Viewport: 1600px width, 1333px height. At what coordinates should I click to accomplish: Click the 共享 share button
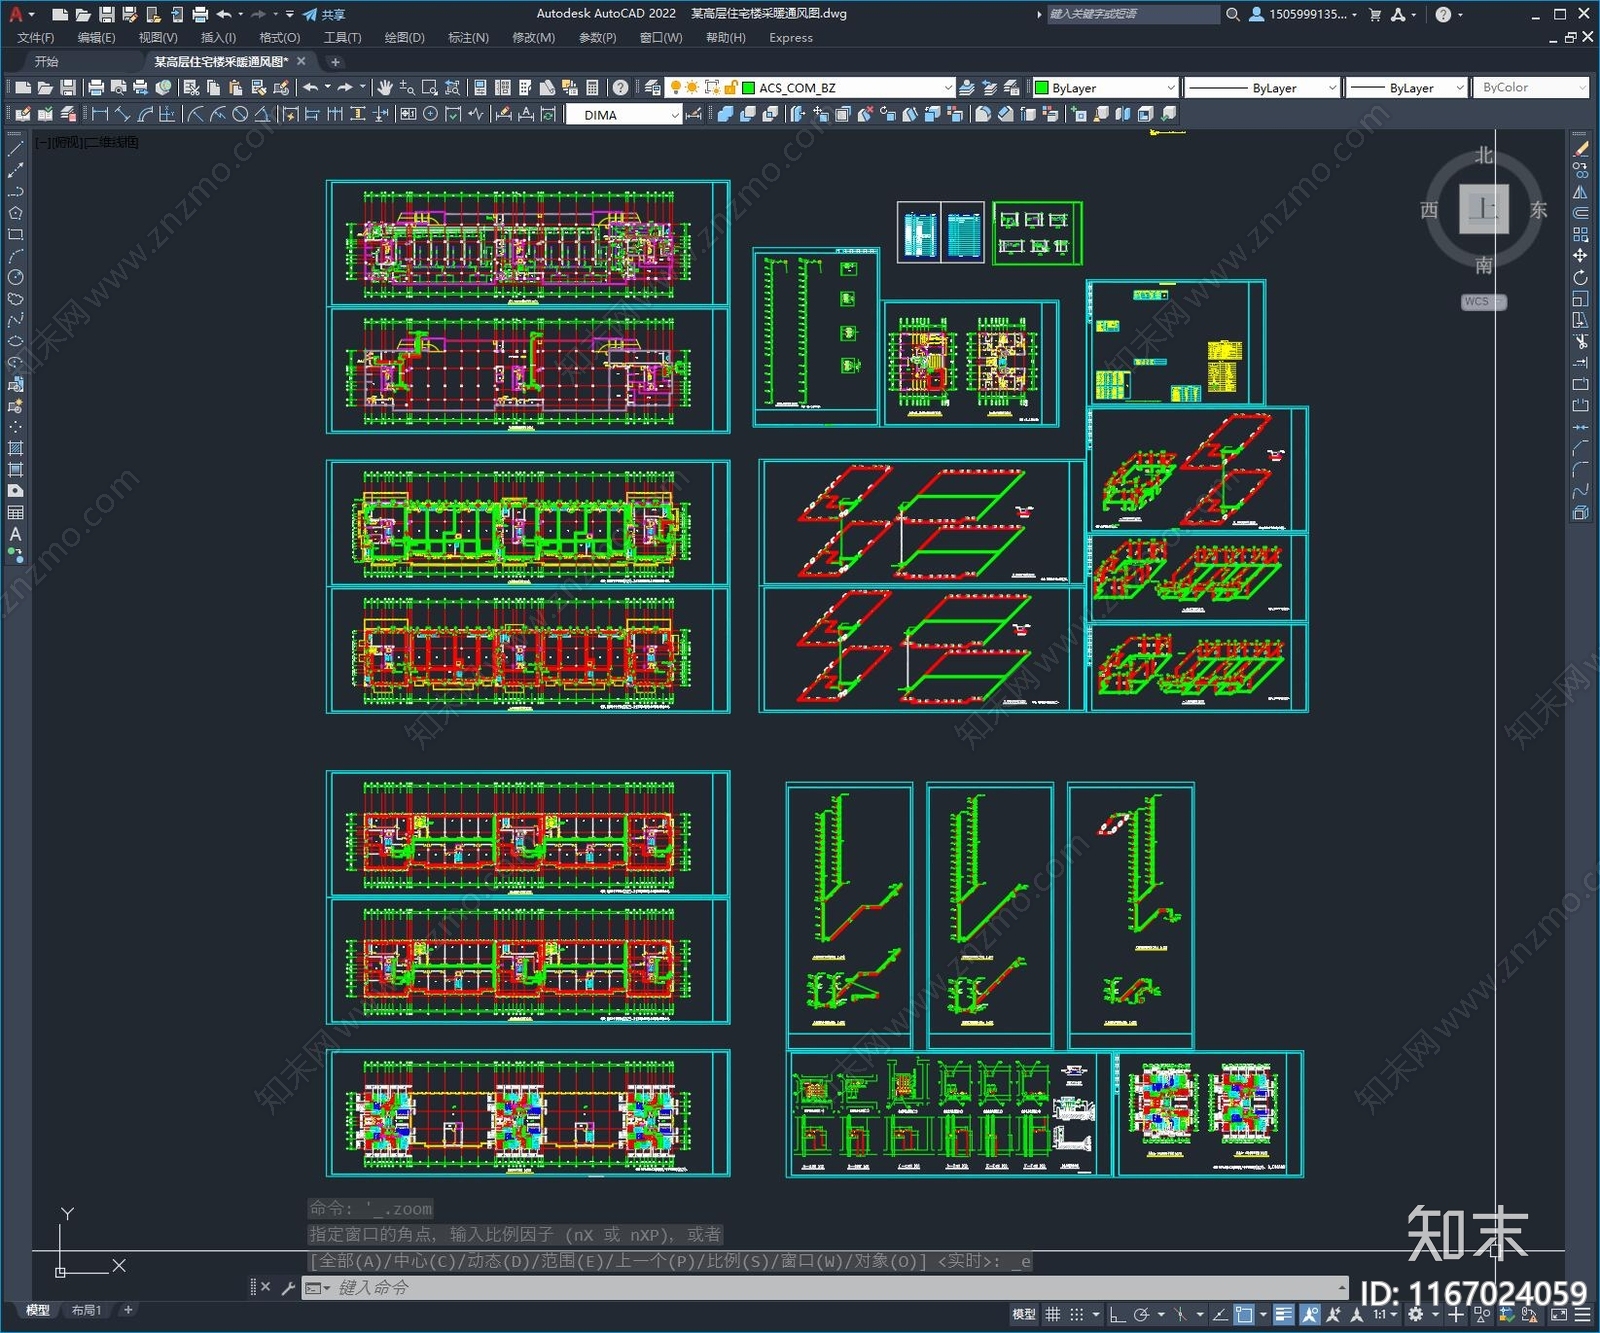coord(325,14)
